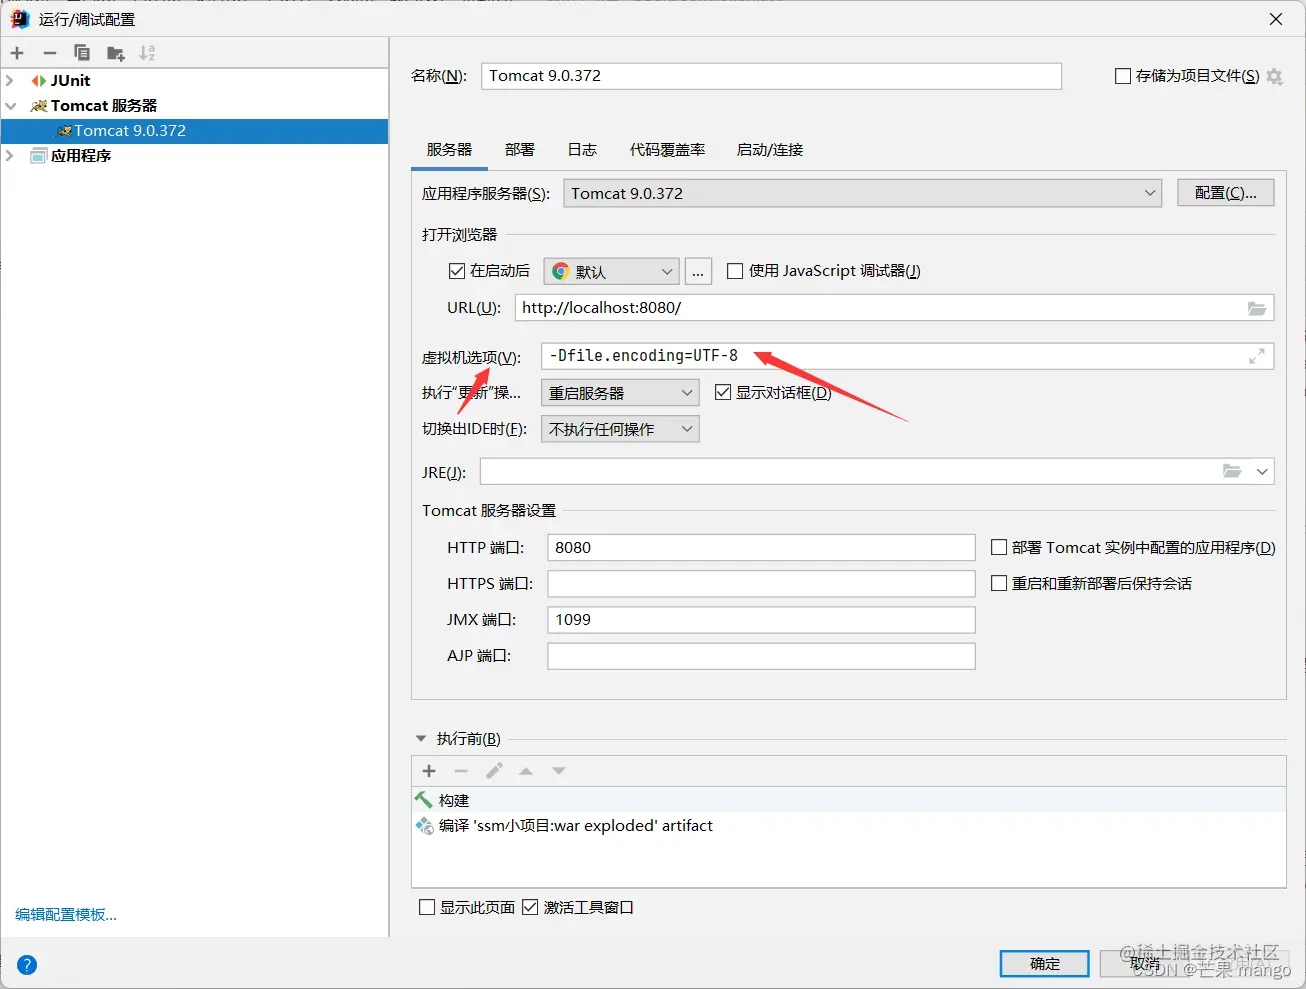Click the browser ellipsis button
1306x989 pixels.
click(x=698, y=271)
